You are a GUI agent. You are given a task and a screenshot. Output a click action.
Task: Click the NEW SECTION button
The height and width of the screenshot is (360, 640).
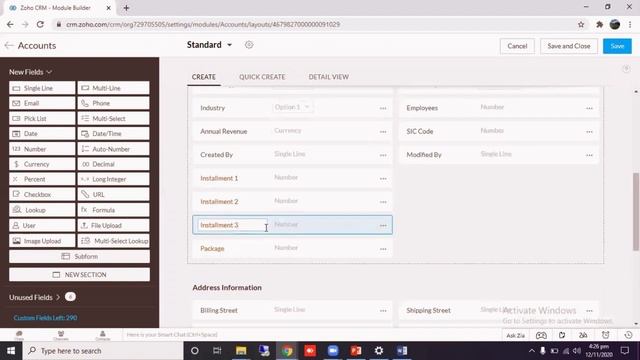point(79,275)
